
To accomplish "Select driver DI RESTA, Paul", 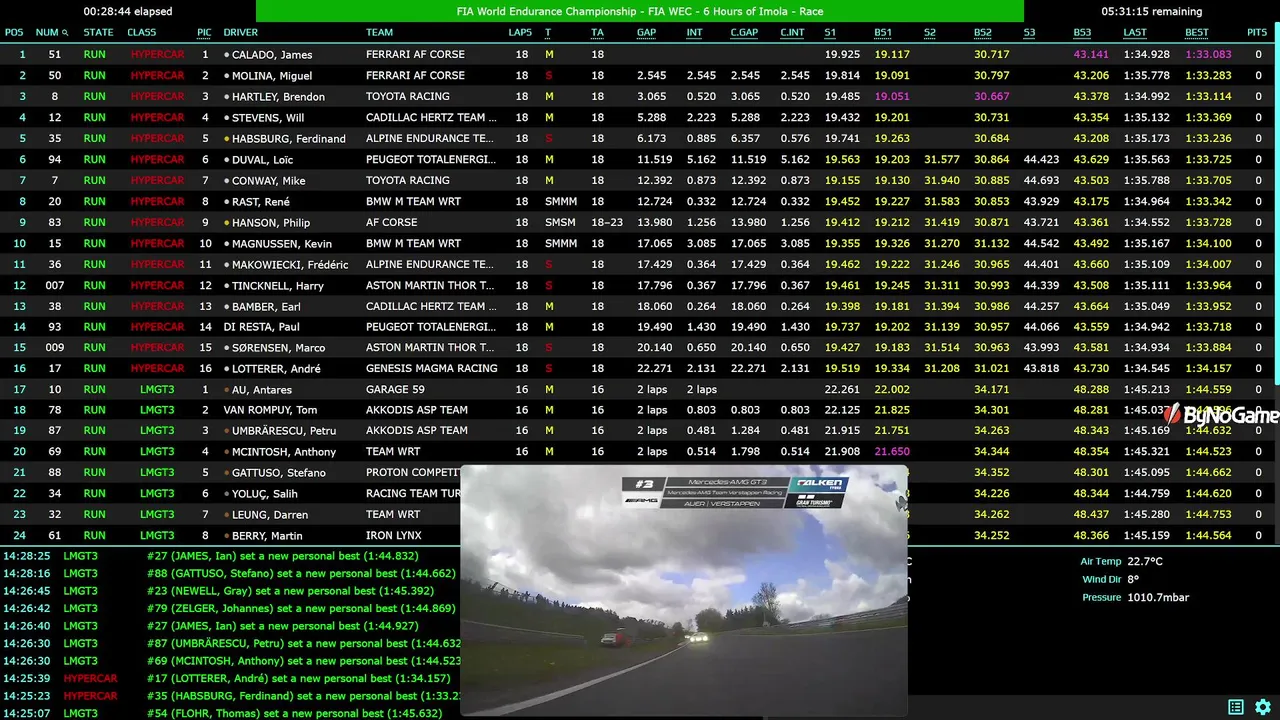I will pyautogui.click(x=261, y=327).
